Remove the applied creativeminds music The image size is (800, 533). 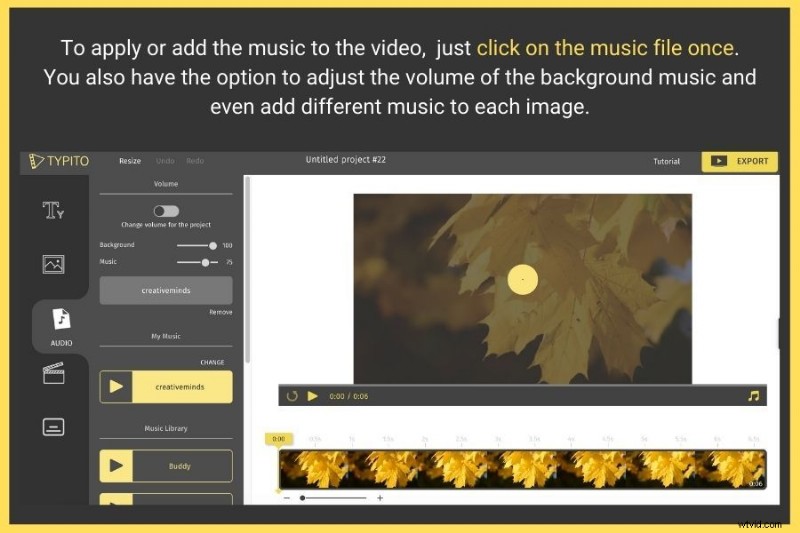pyautogui.click(x=220, y=312)
